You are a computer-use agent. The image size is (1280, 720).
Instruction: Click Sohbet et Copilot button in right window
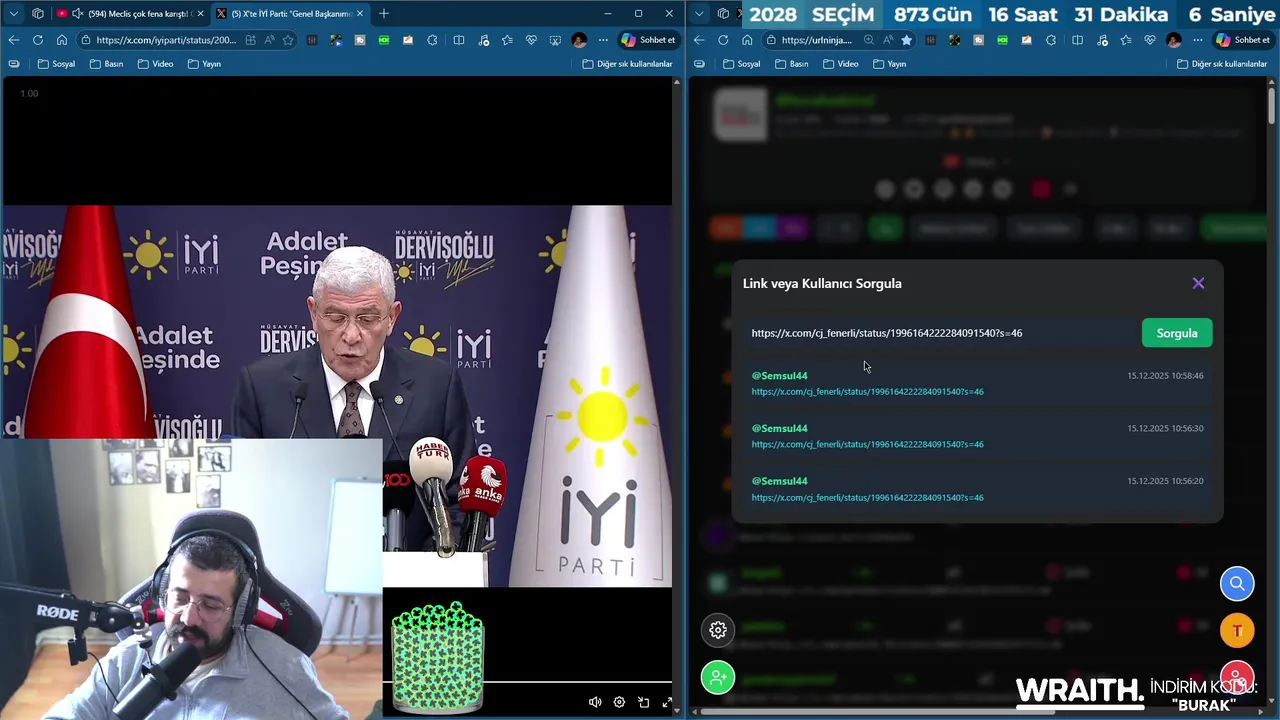pos(1243,40)
